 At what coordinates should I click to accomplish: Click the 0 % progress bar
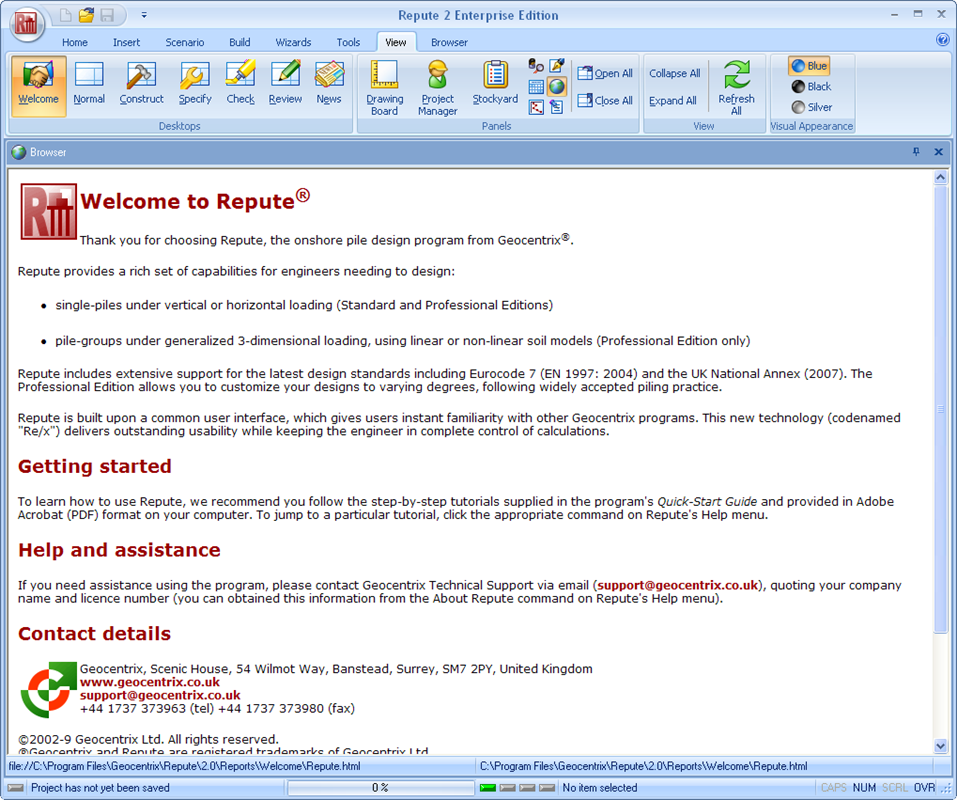tap(381, 788)
